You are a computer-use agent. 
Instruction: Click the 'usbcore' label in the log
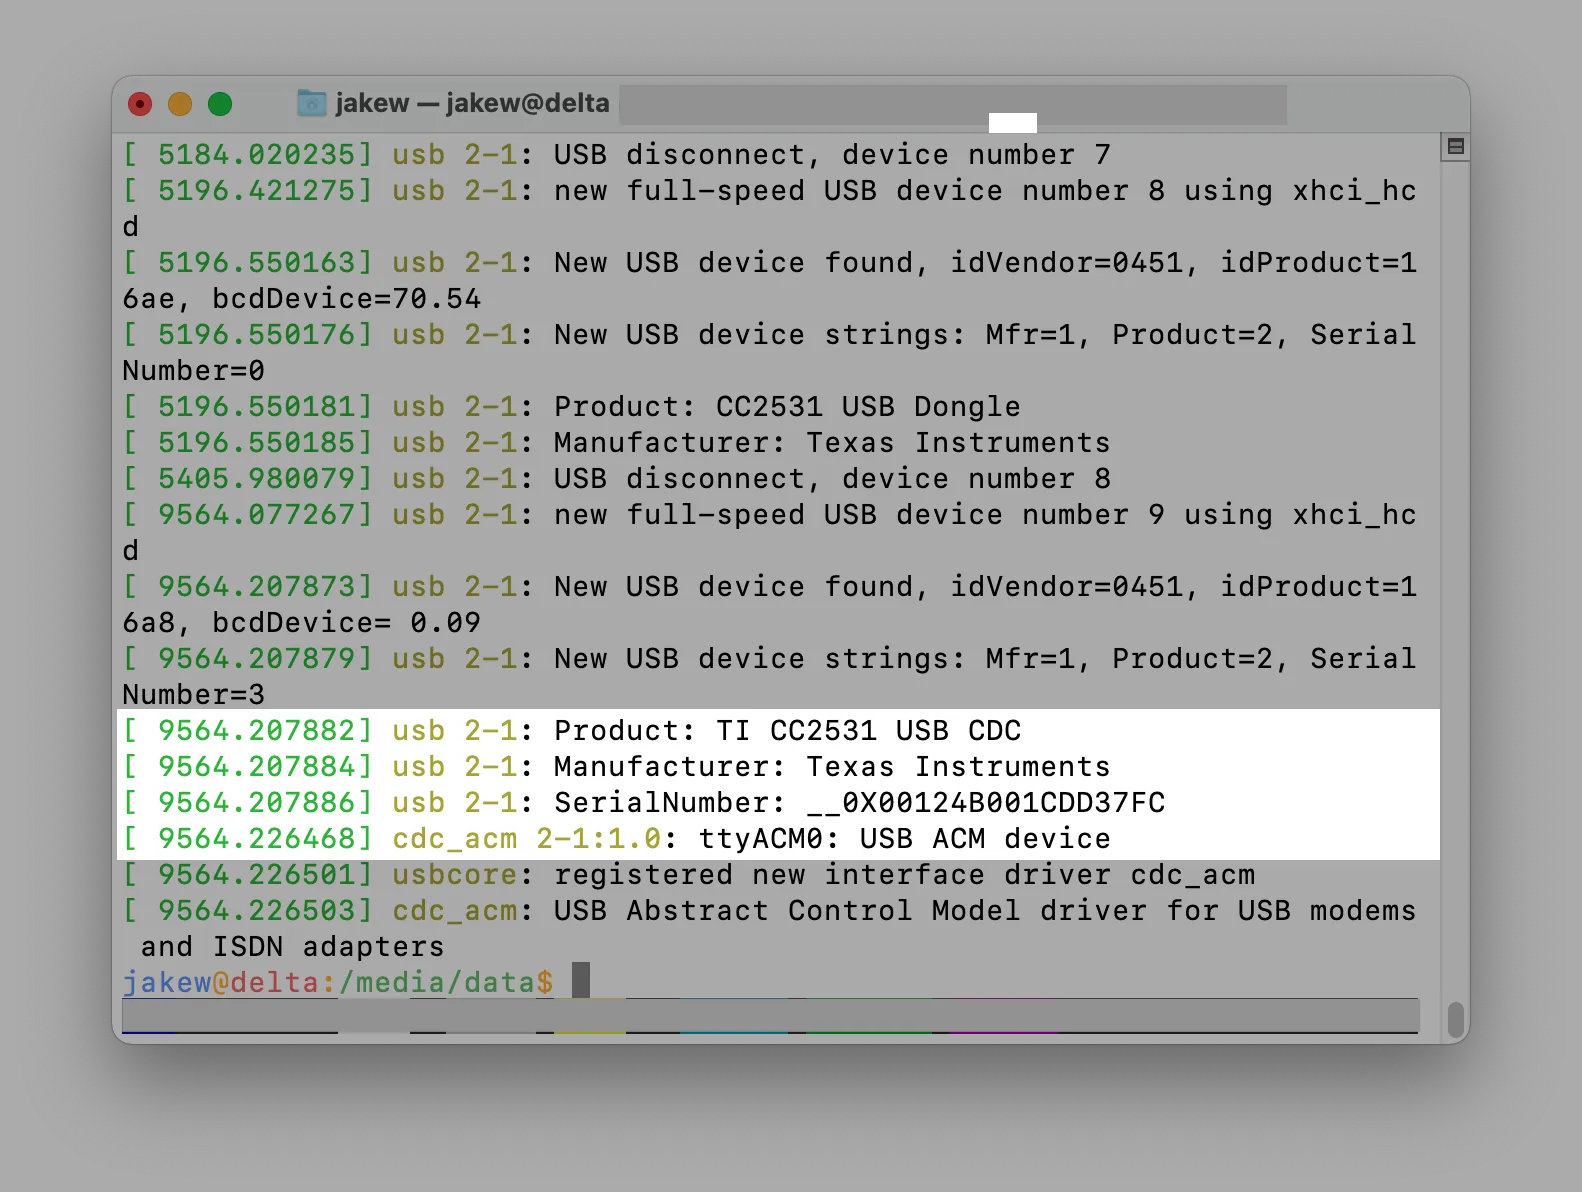(x=455, y=875)
